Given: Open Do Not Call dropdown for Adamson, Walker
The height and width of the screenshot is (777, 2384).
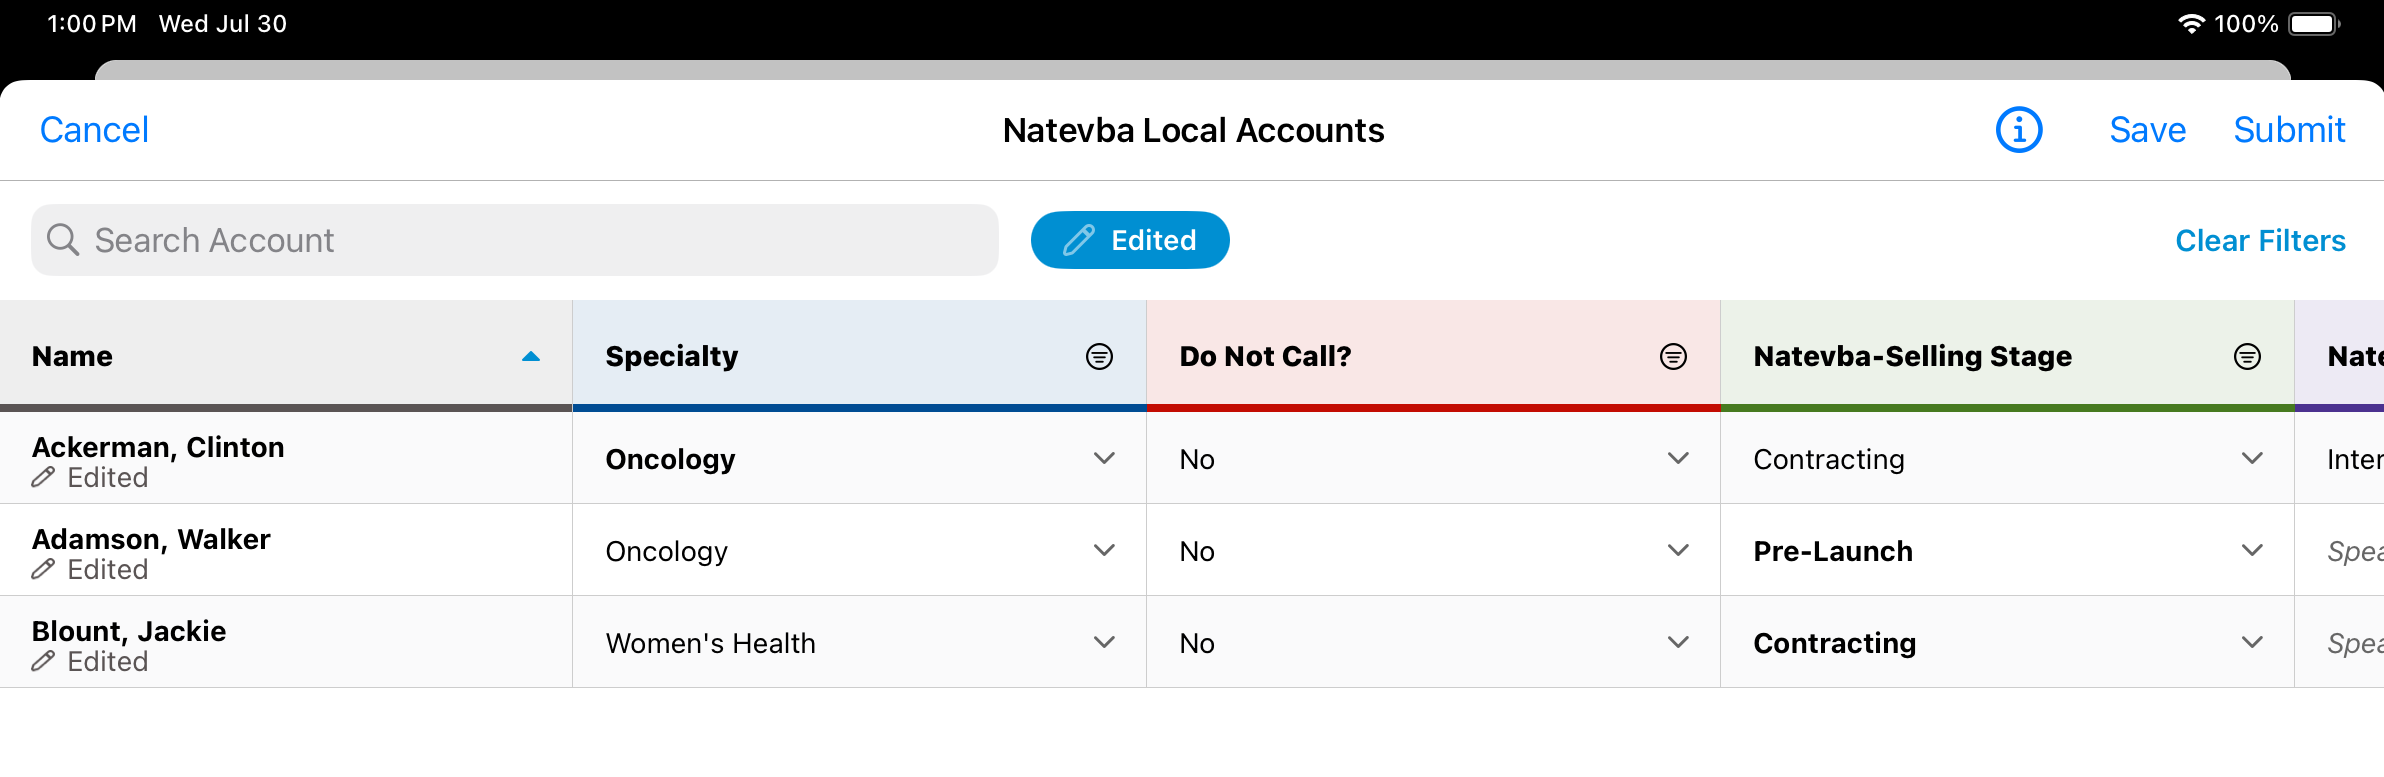Looking at the screenshot, I should click(x=1678, y=551).
